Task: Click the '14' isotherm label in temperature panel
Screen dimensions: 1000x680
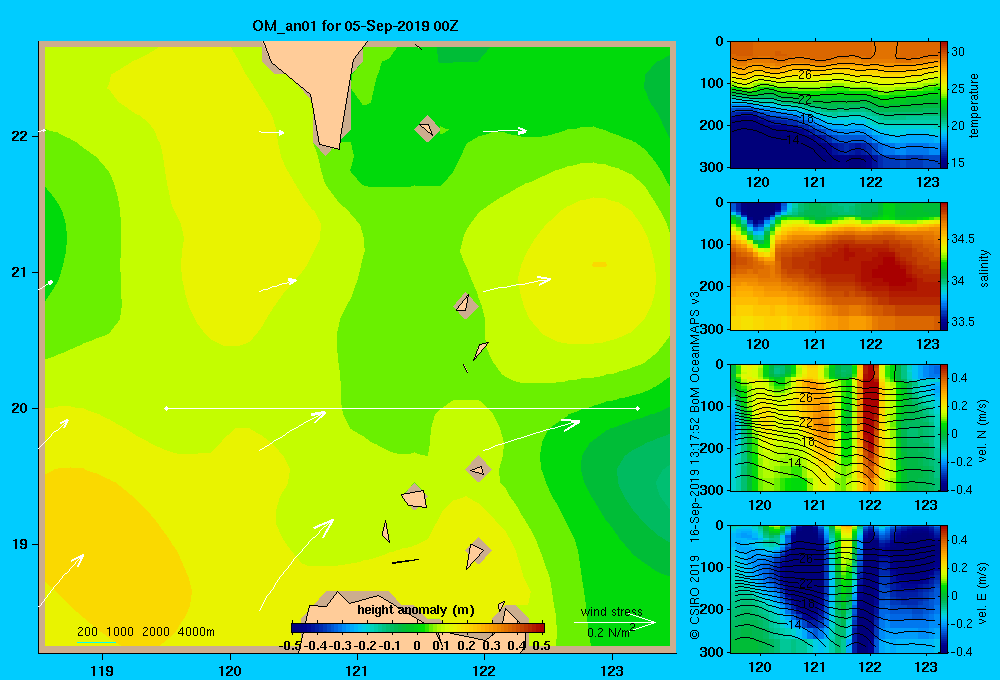Action: 793,139
